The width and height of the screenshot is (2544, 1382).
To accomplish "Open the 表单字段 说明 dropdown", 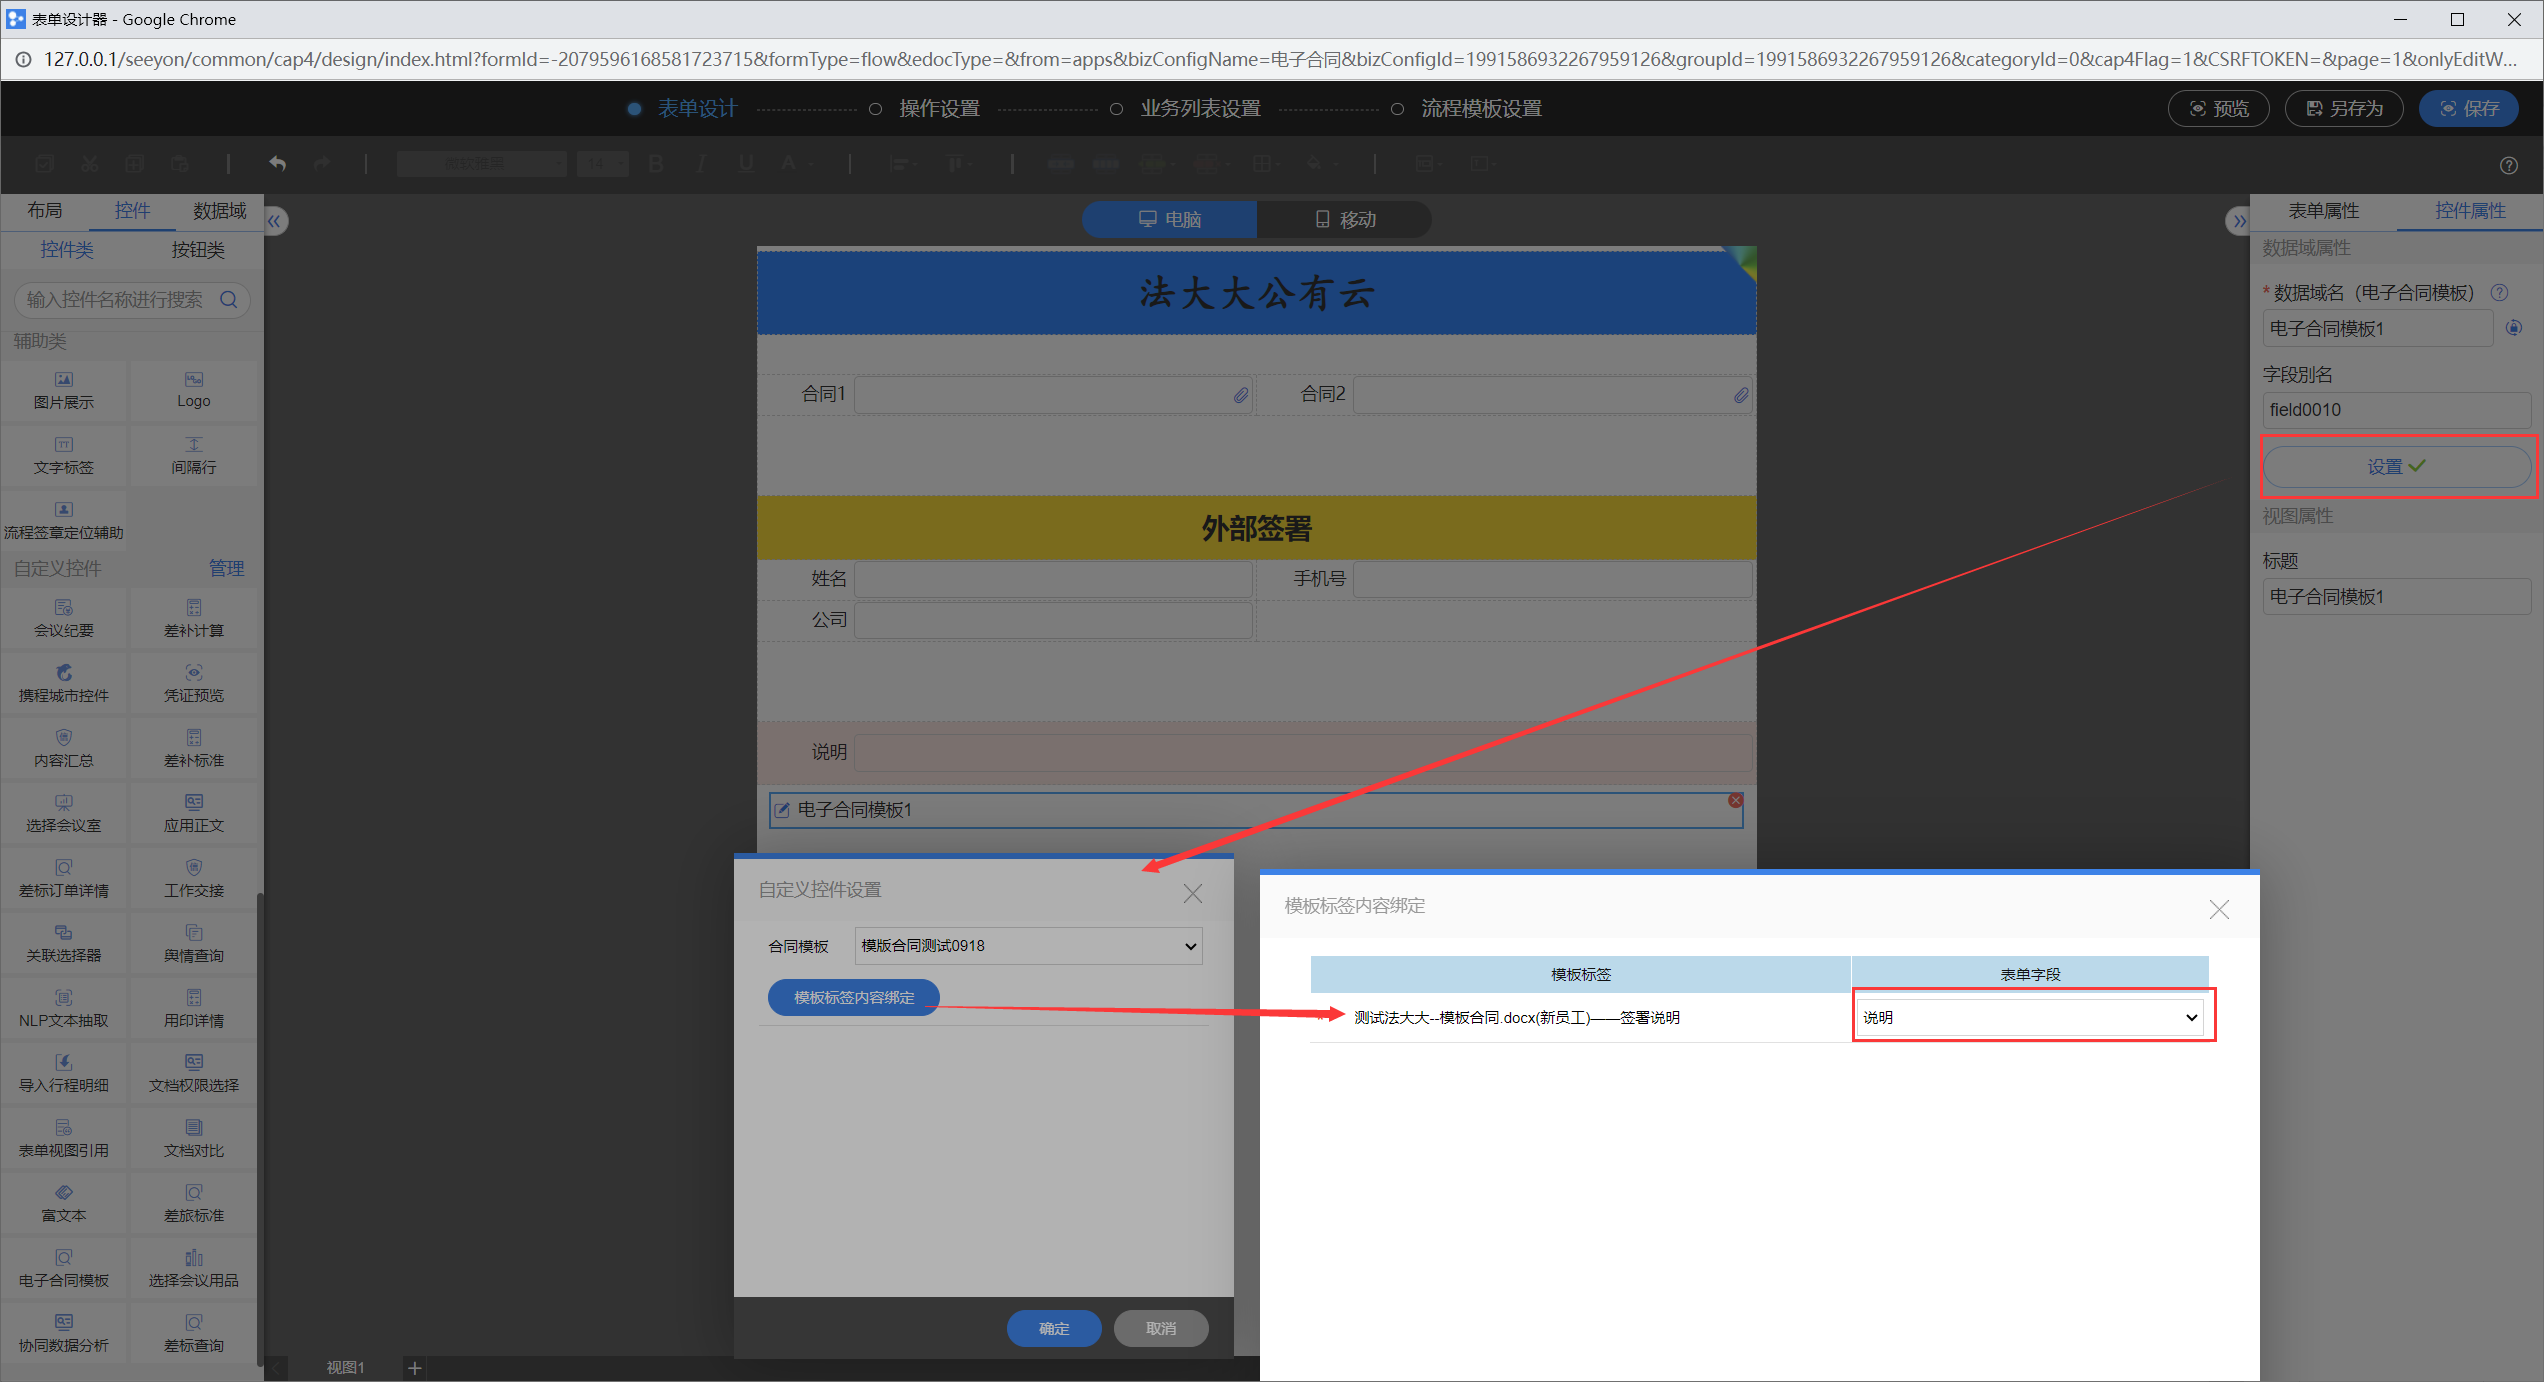I will coord(2030,1017).
